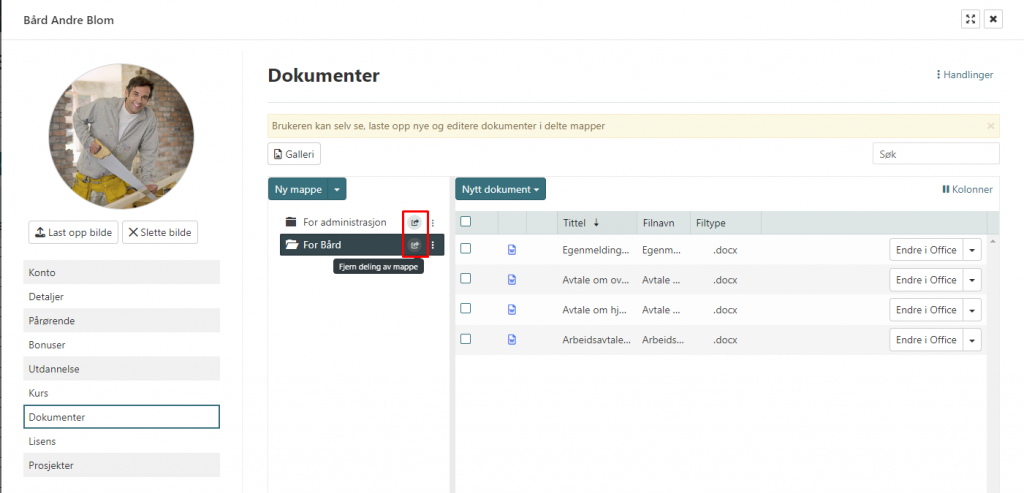
Task: Click share icon on For administrasjon folder
Action: (414, 222)
